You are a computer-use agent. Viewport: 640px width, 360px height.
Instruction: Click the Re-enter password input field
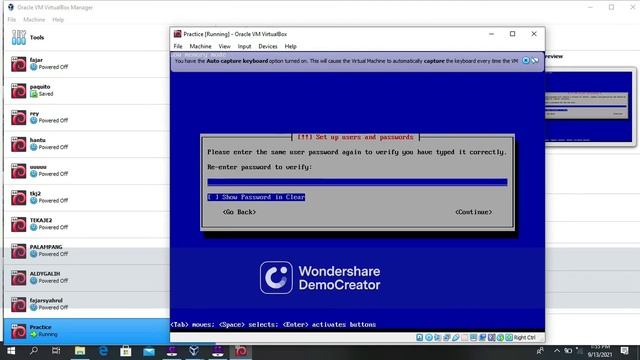click(x=357, y=182)
